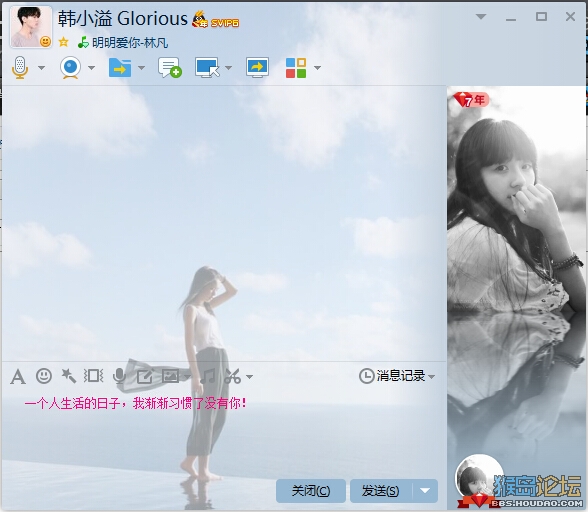This screenshot has width=588, height=512.
Task: Open remote desktop control icon
Action: (x=207, y=68)
